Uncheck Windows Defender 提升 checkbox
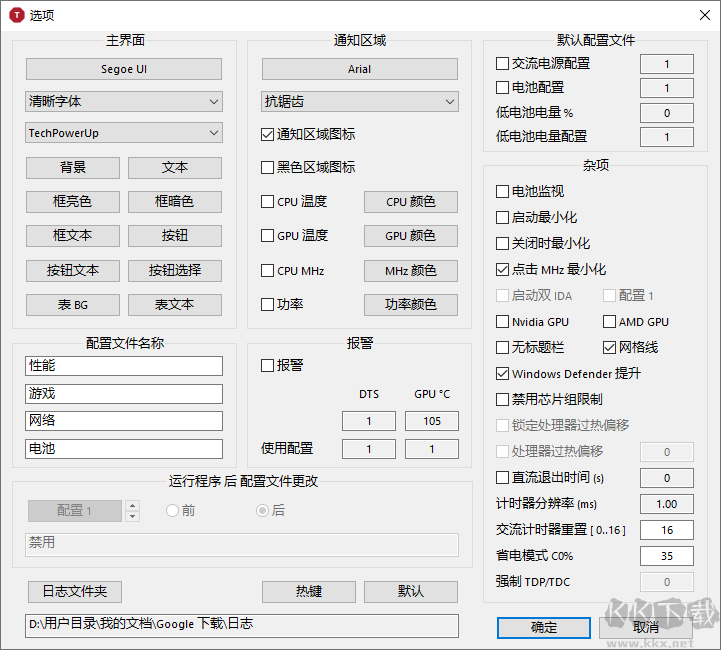The width and height of the screenshot is (721, 650). pos(502,374)
